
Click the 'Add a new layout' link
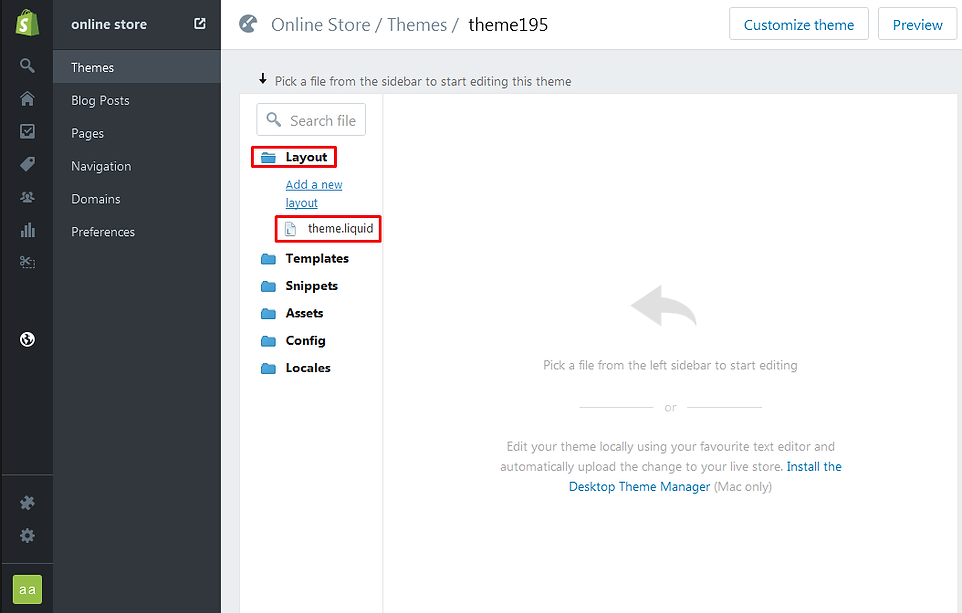[x=314, y=193]
